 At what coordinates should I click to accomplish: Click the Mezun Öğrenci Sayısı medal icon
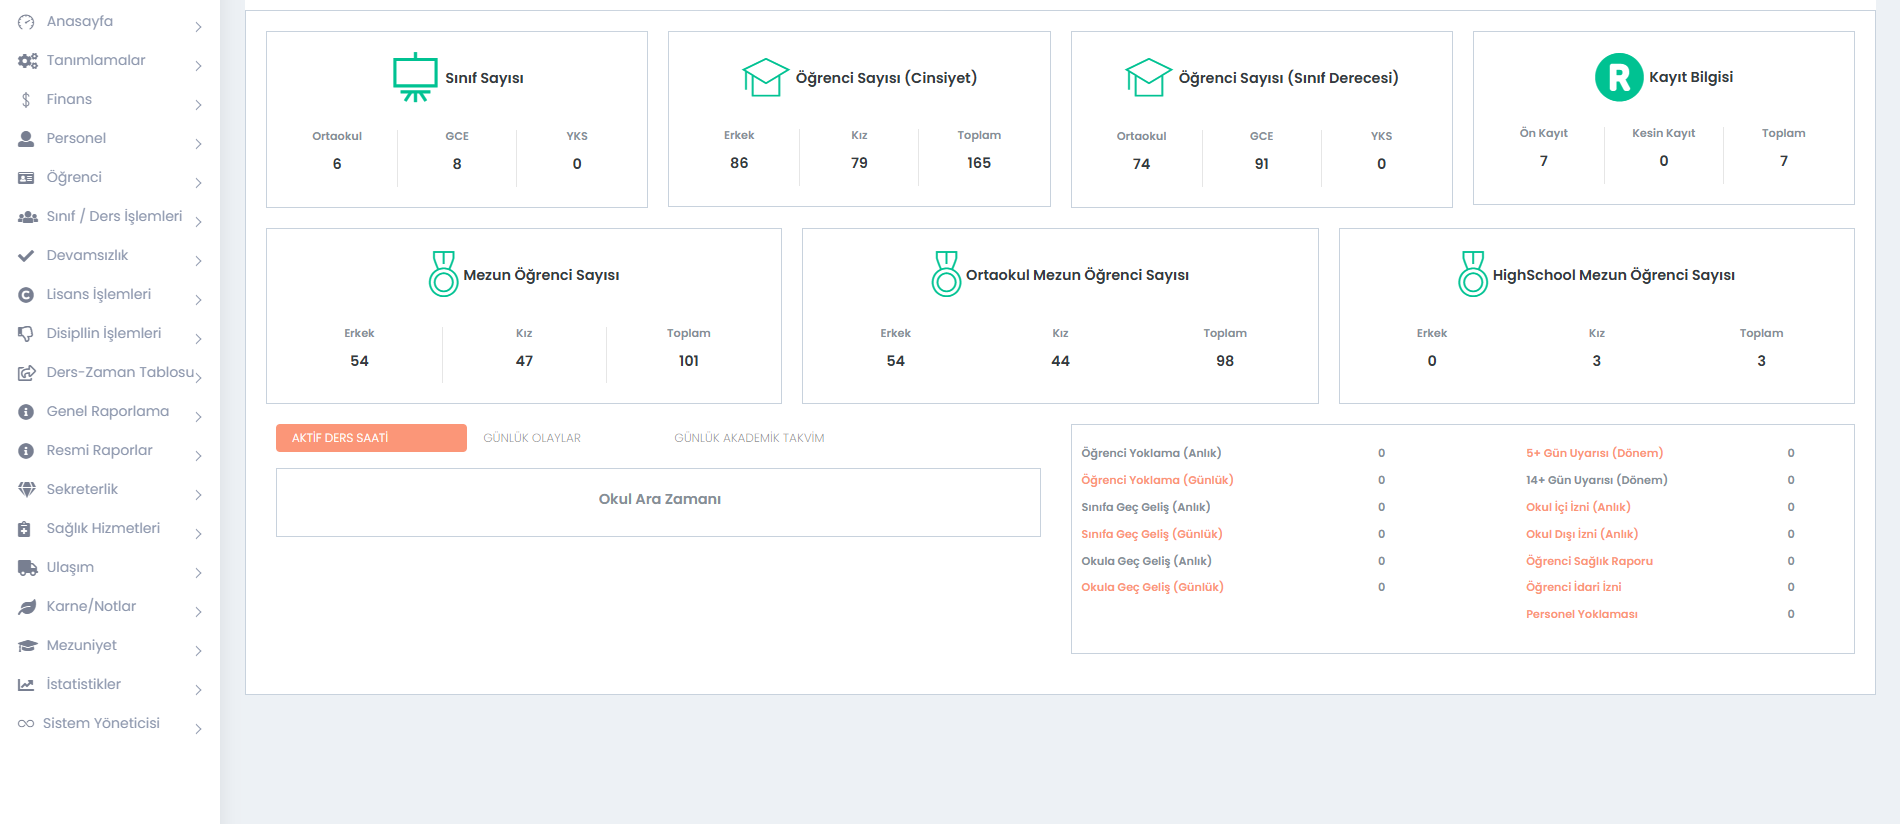443,274
